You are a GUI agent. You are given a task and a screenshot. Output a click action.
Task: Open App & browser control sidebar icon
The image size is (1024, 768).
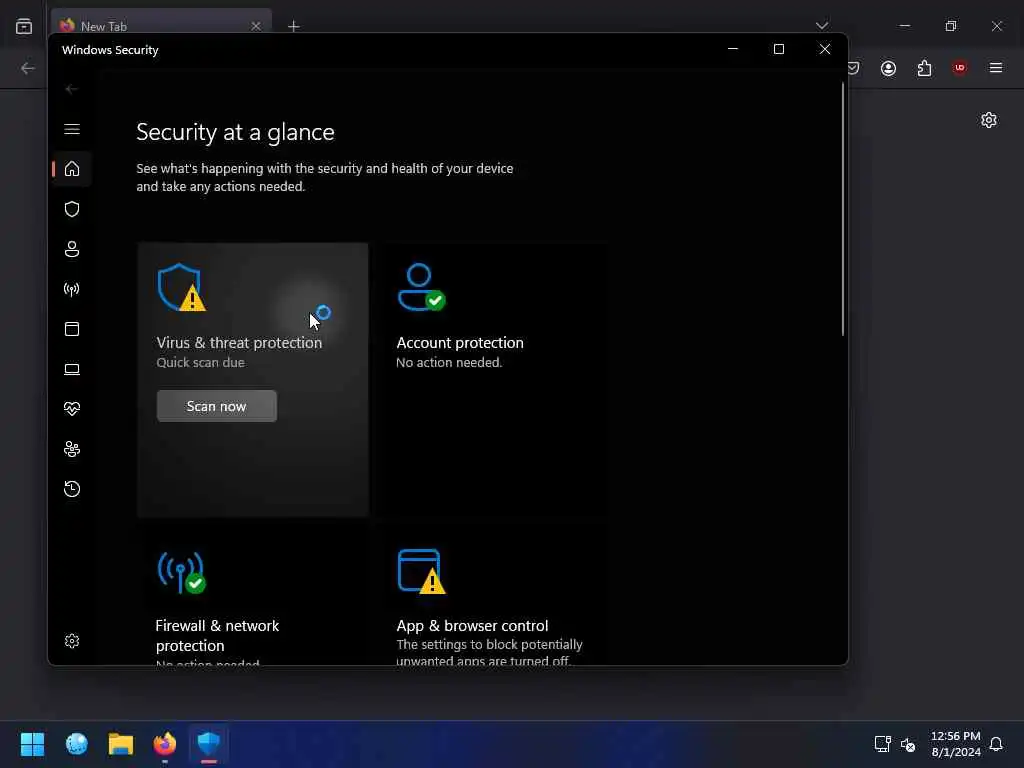click(x=72, y=328)
